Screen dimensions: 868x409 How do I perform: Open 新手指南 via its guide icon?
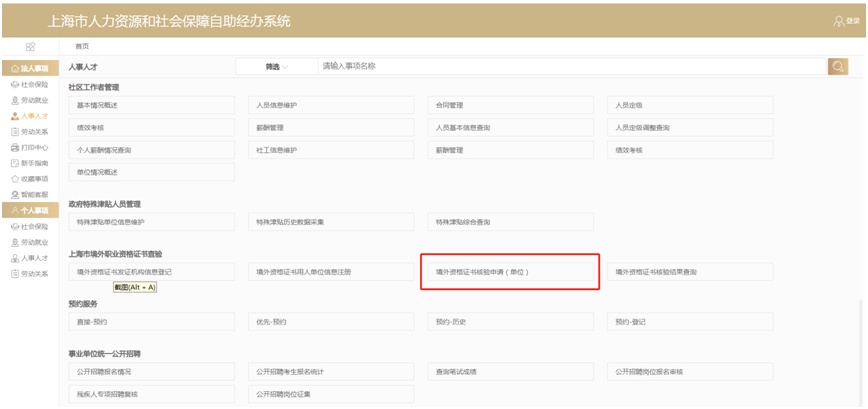coord(15,163)
